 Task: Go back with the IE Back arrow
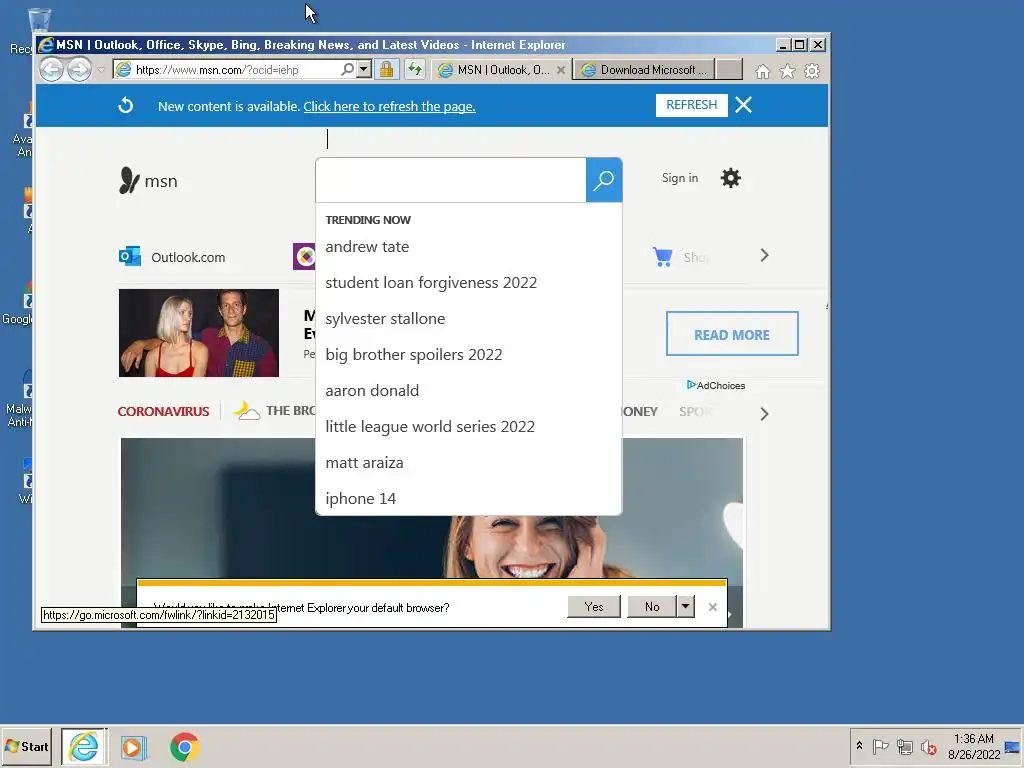point(52,69)
